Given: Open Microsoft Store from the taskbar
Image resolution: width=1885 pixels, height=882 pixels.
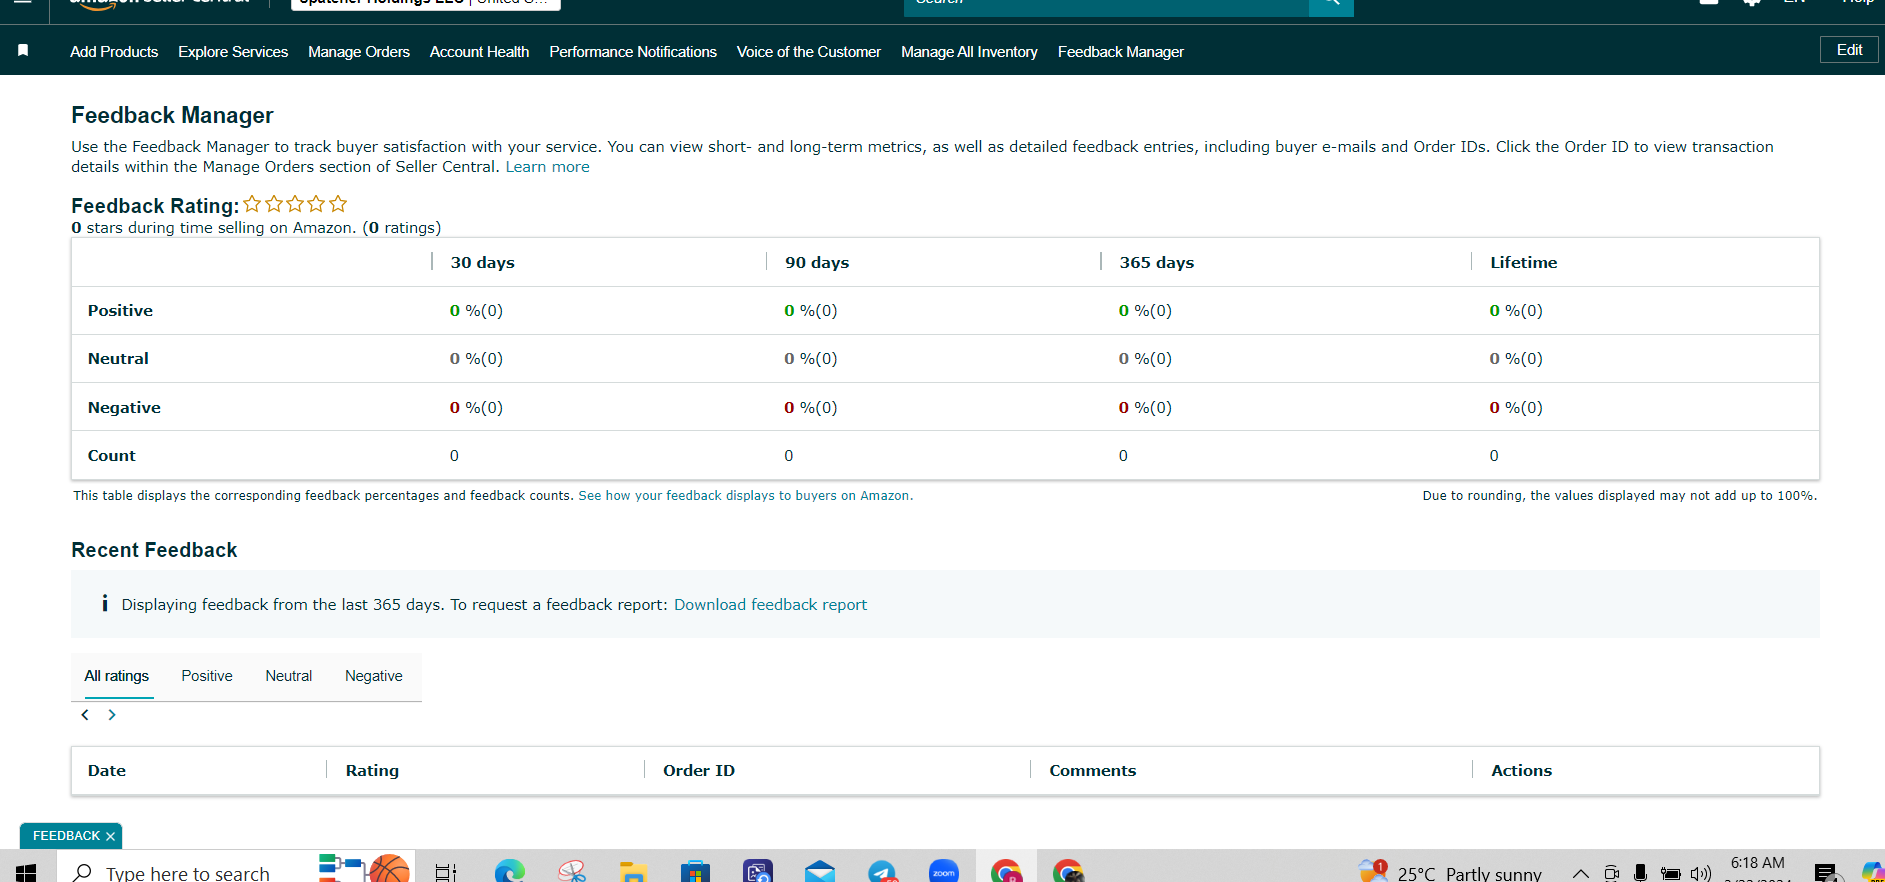Looking at the screenshot, I should tap(695, 872).
